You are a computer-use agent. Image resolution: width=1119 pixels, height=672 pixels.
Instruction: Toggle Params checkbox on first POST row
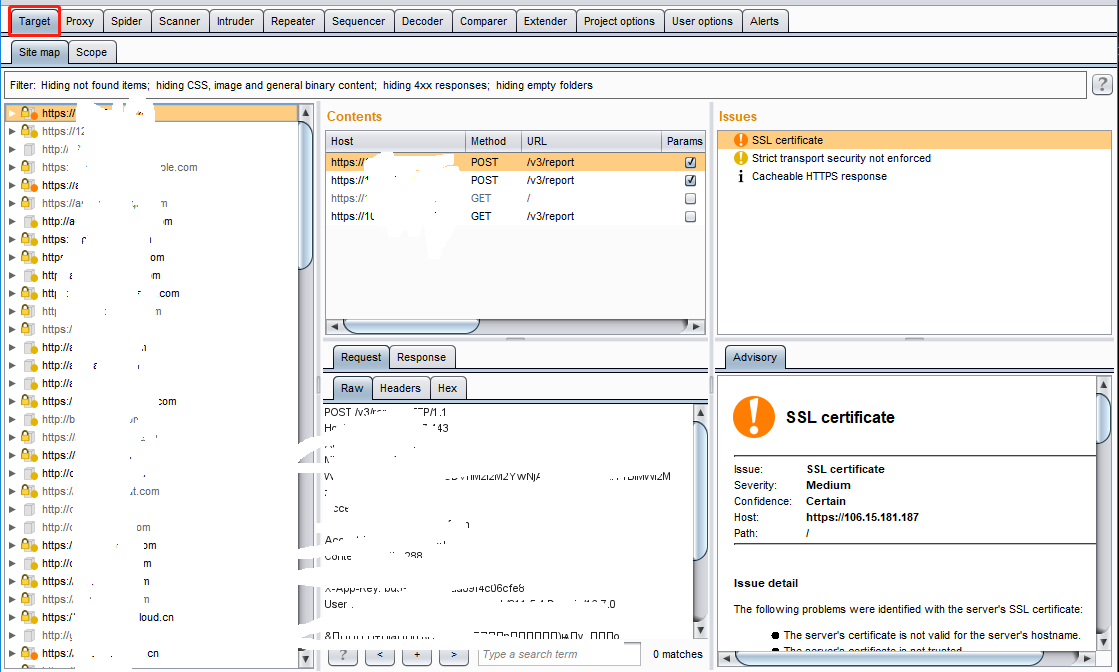[x=690, y=162]
